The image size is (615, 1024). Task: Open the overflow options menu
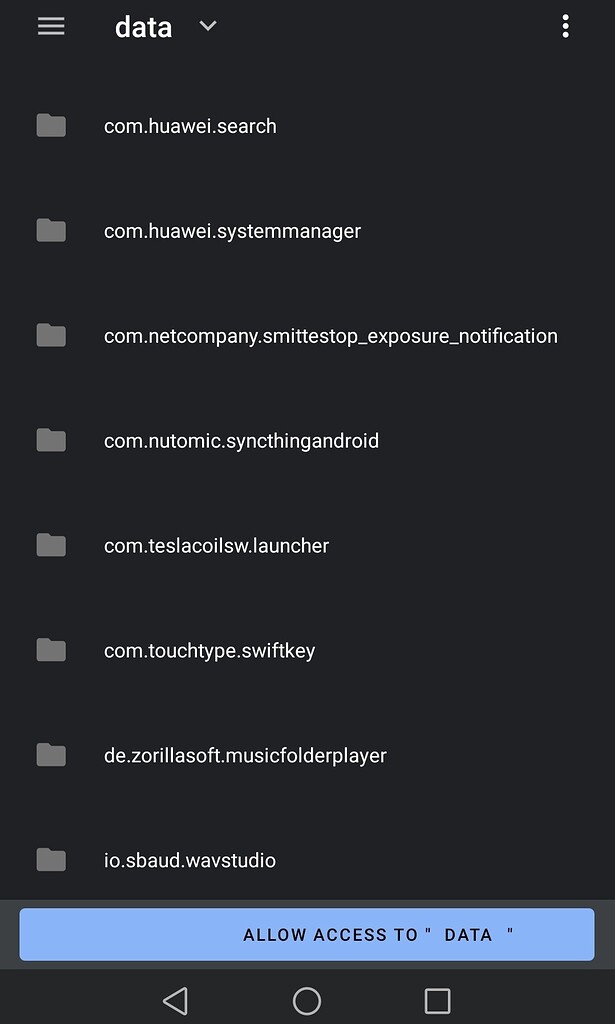coord(566,26)
